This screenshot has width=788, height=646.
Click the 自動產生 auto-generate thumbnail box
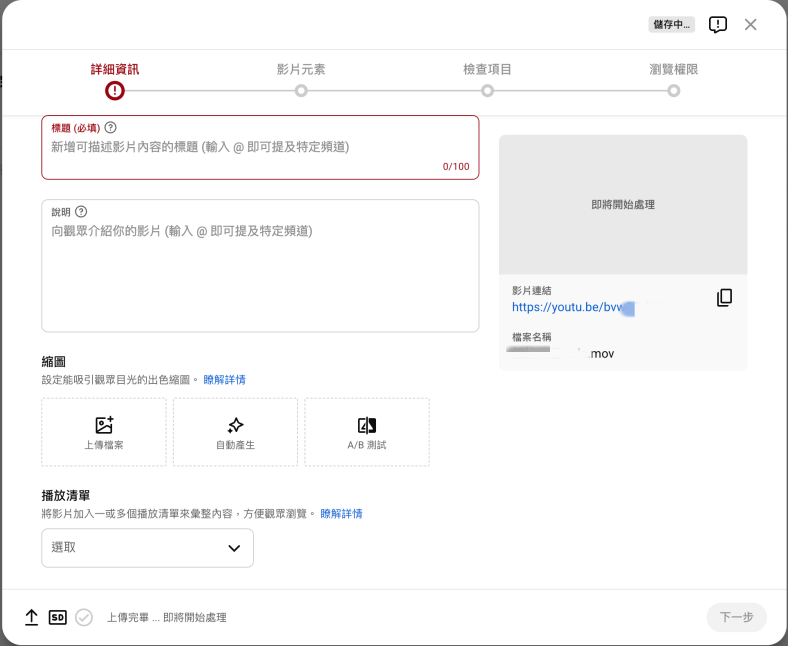[235, 432]
